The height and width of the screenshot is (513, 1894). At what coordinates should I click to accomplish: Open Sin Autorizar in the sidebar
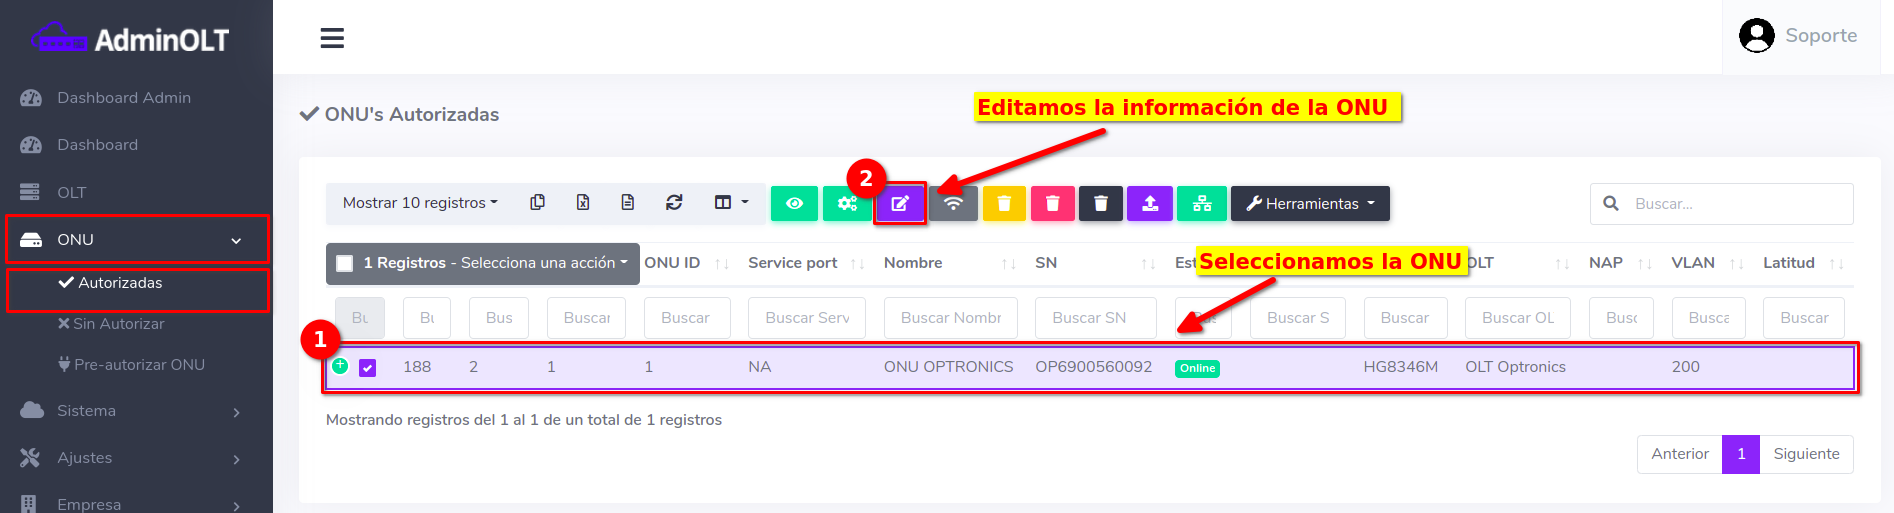[118, 324]
